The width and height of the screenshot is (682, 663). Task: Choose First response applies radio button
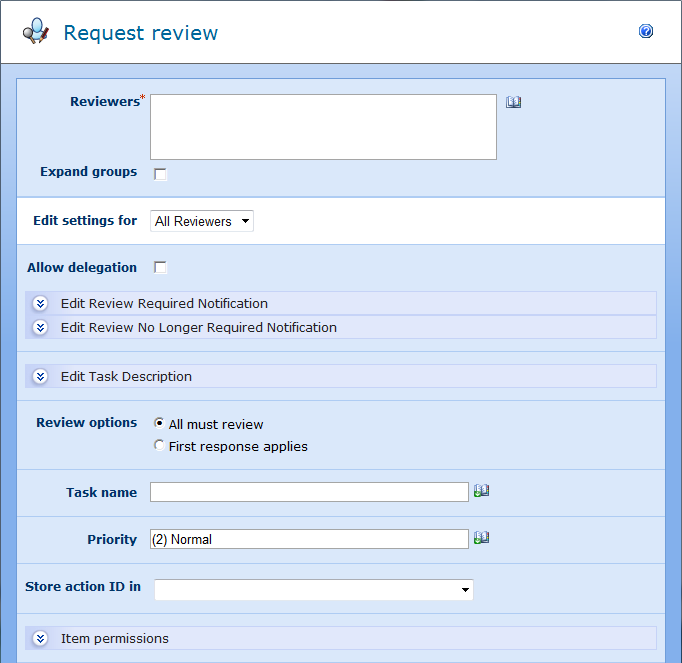(160, 446)
